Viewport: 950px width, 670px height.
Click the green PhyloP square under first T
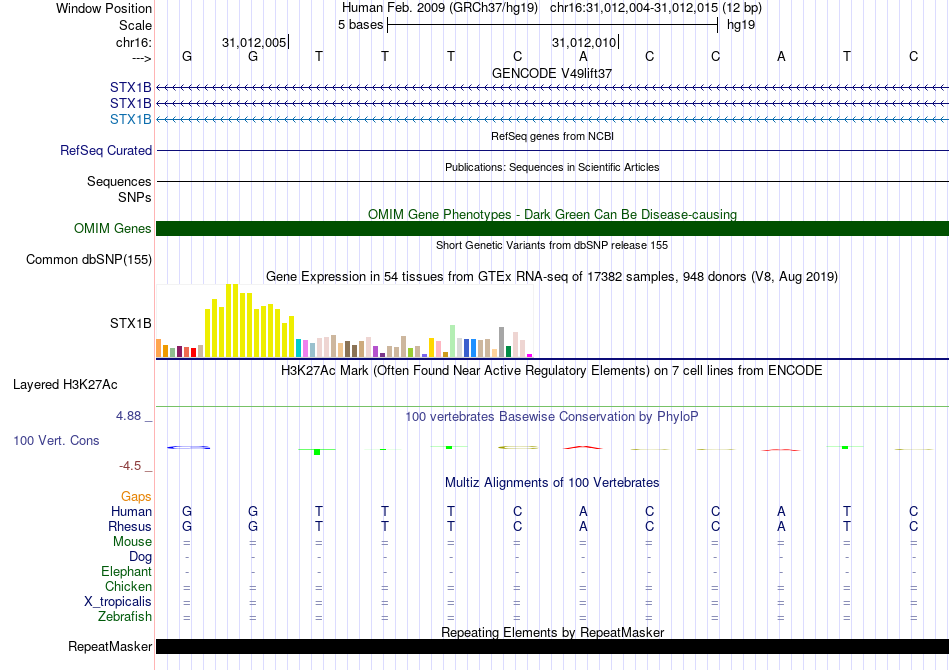point(317,452)
